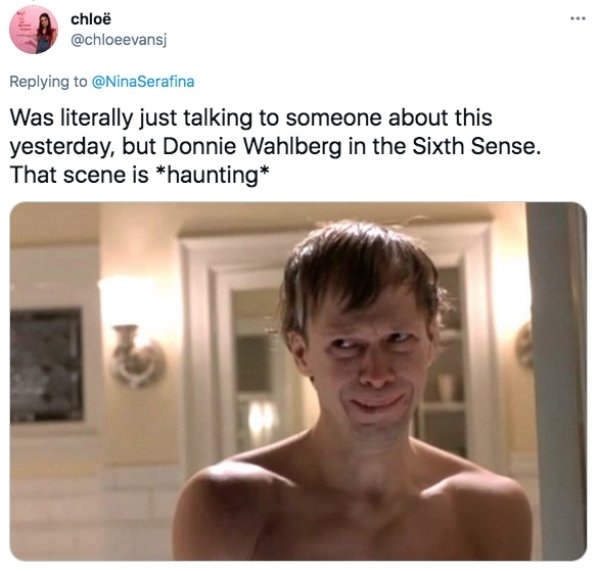Click the word "literally" in the tweet
The width and height of the screenshot is (600, 571).
point(96,118)
